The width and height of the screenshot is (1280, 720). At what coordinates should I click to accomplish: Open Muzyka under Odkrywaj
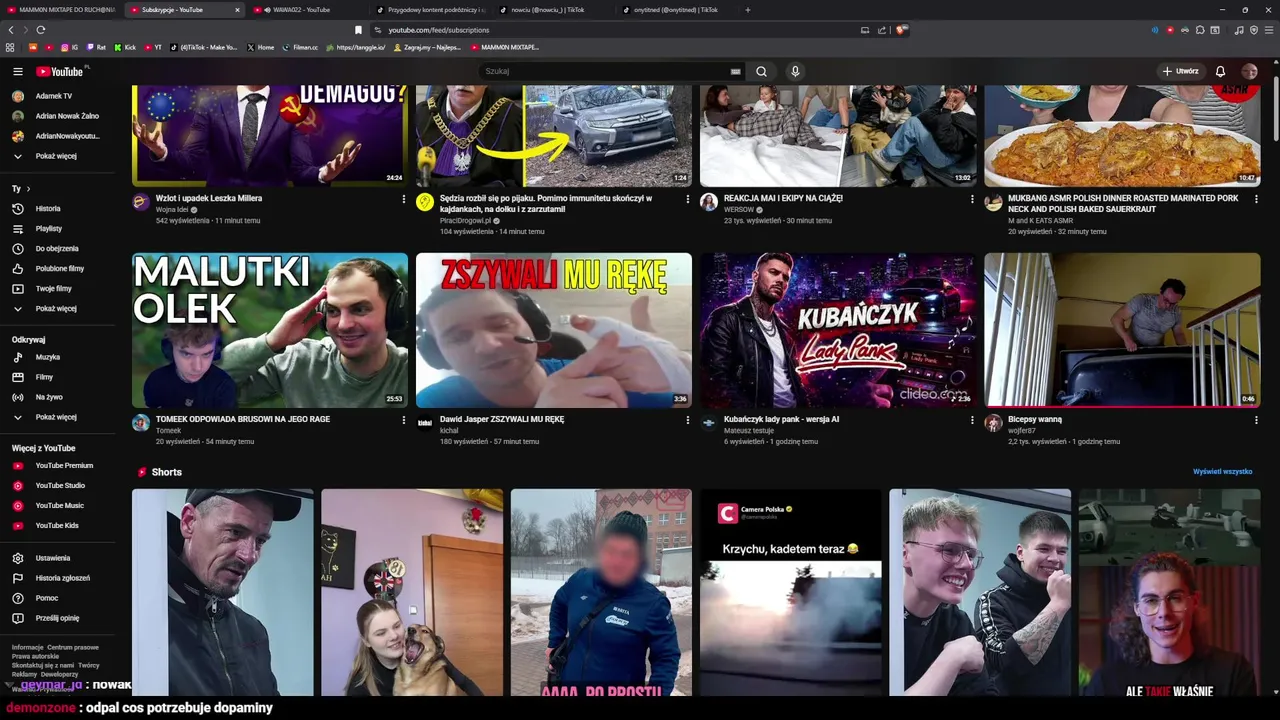pyautogui.click(x=60, y=357)
